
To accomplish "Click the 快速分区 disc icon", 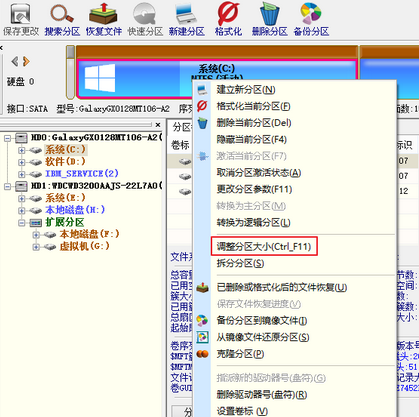I will coord(145,19).
